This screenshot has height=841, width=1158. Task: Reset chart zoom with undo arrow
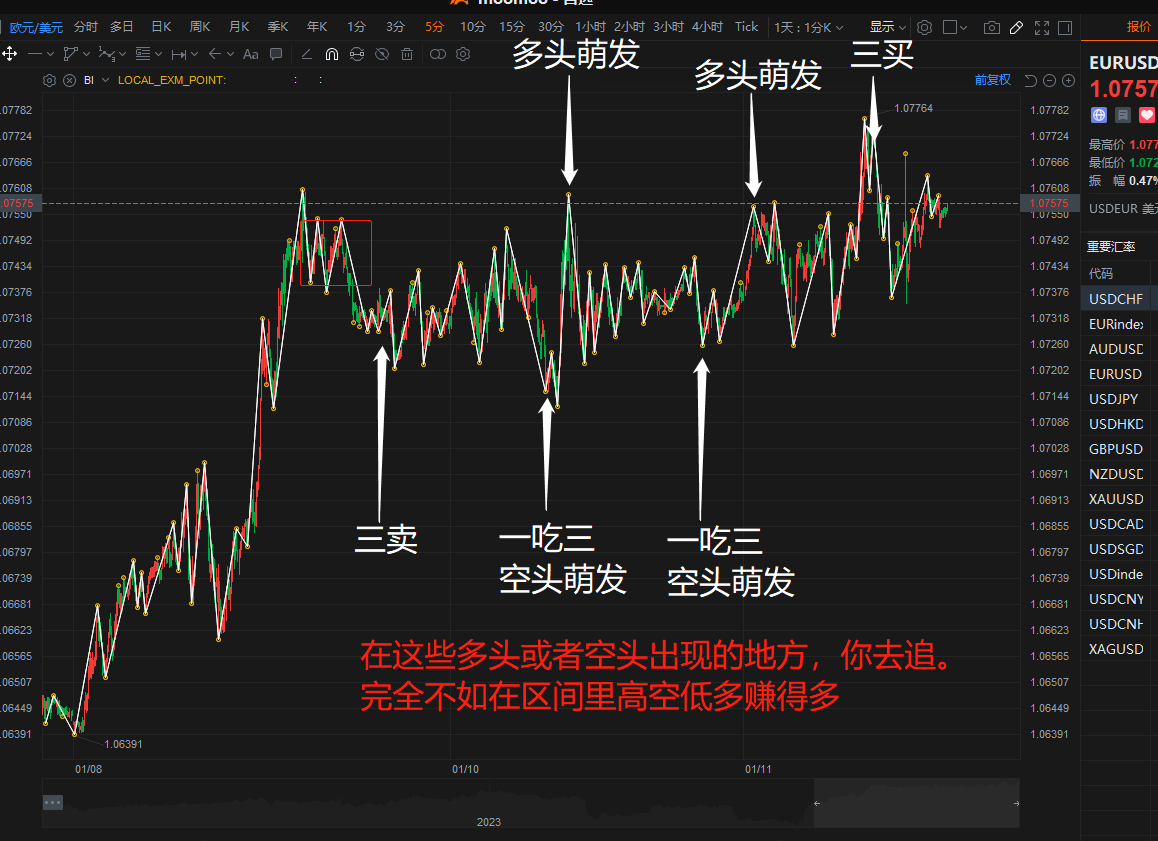click(x=1031, y=80)
